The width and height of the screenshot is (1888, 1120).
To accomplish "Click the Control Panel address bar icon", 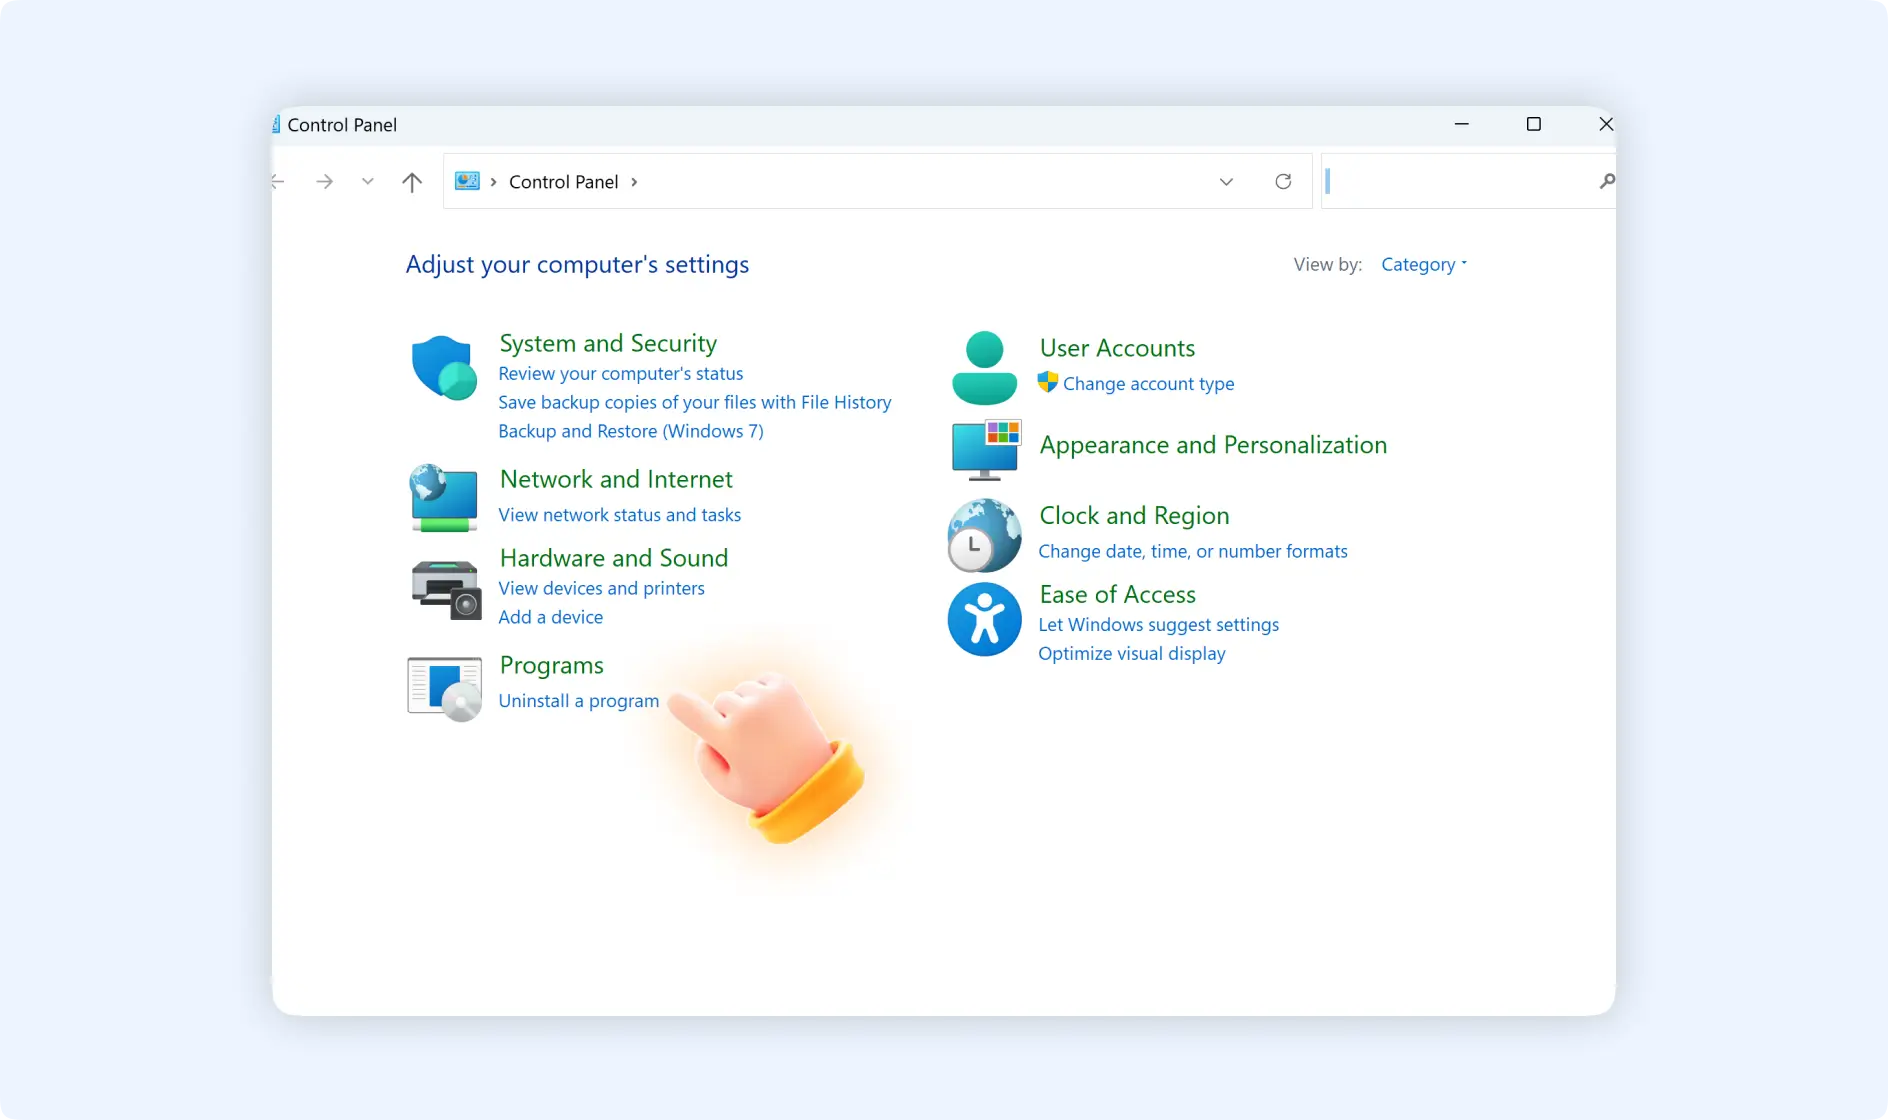I will (x=467, y=181).
